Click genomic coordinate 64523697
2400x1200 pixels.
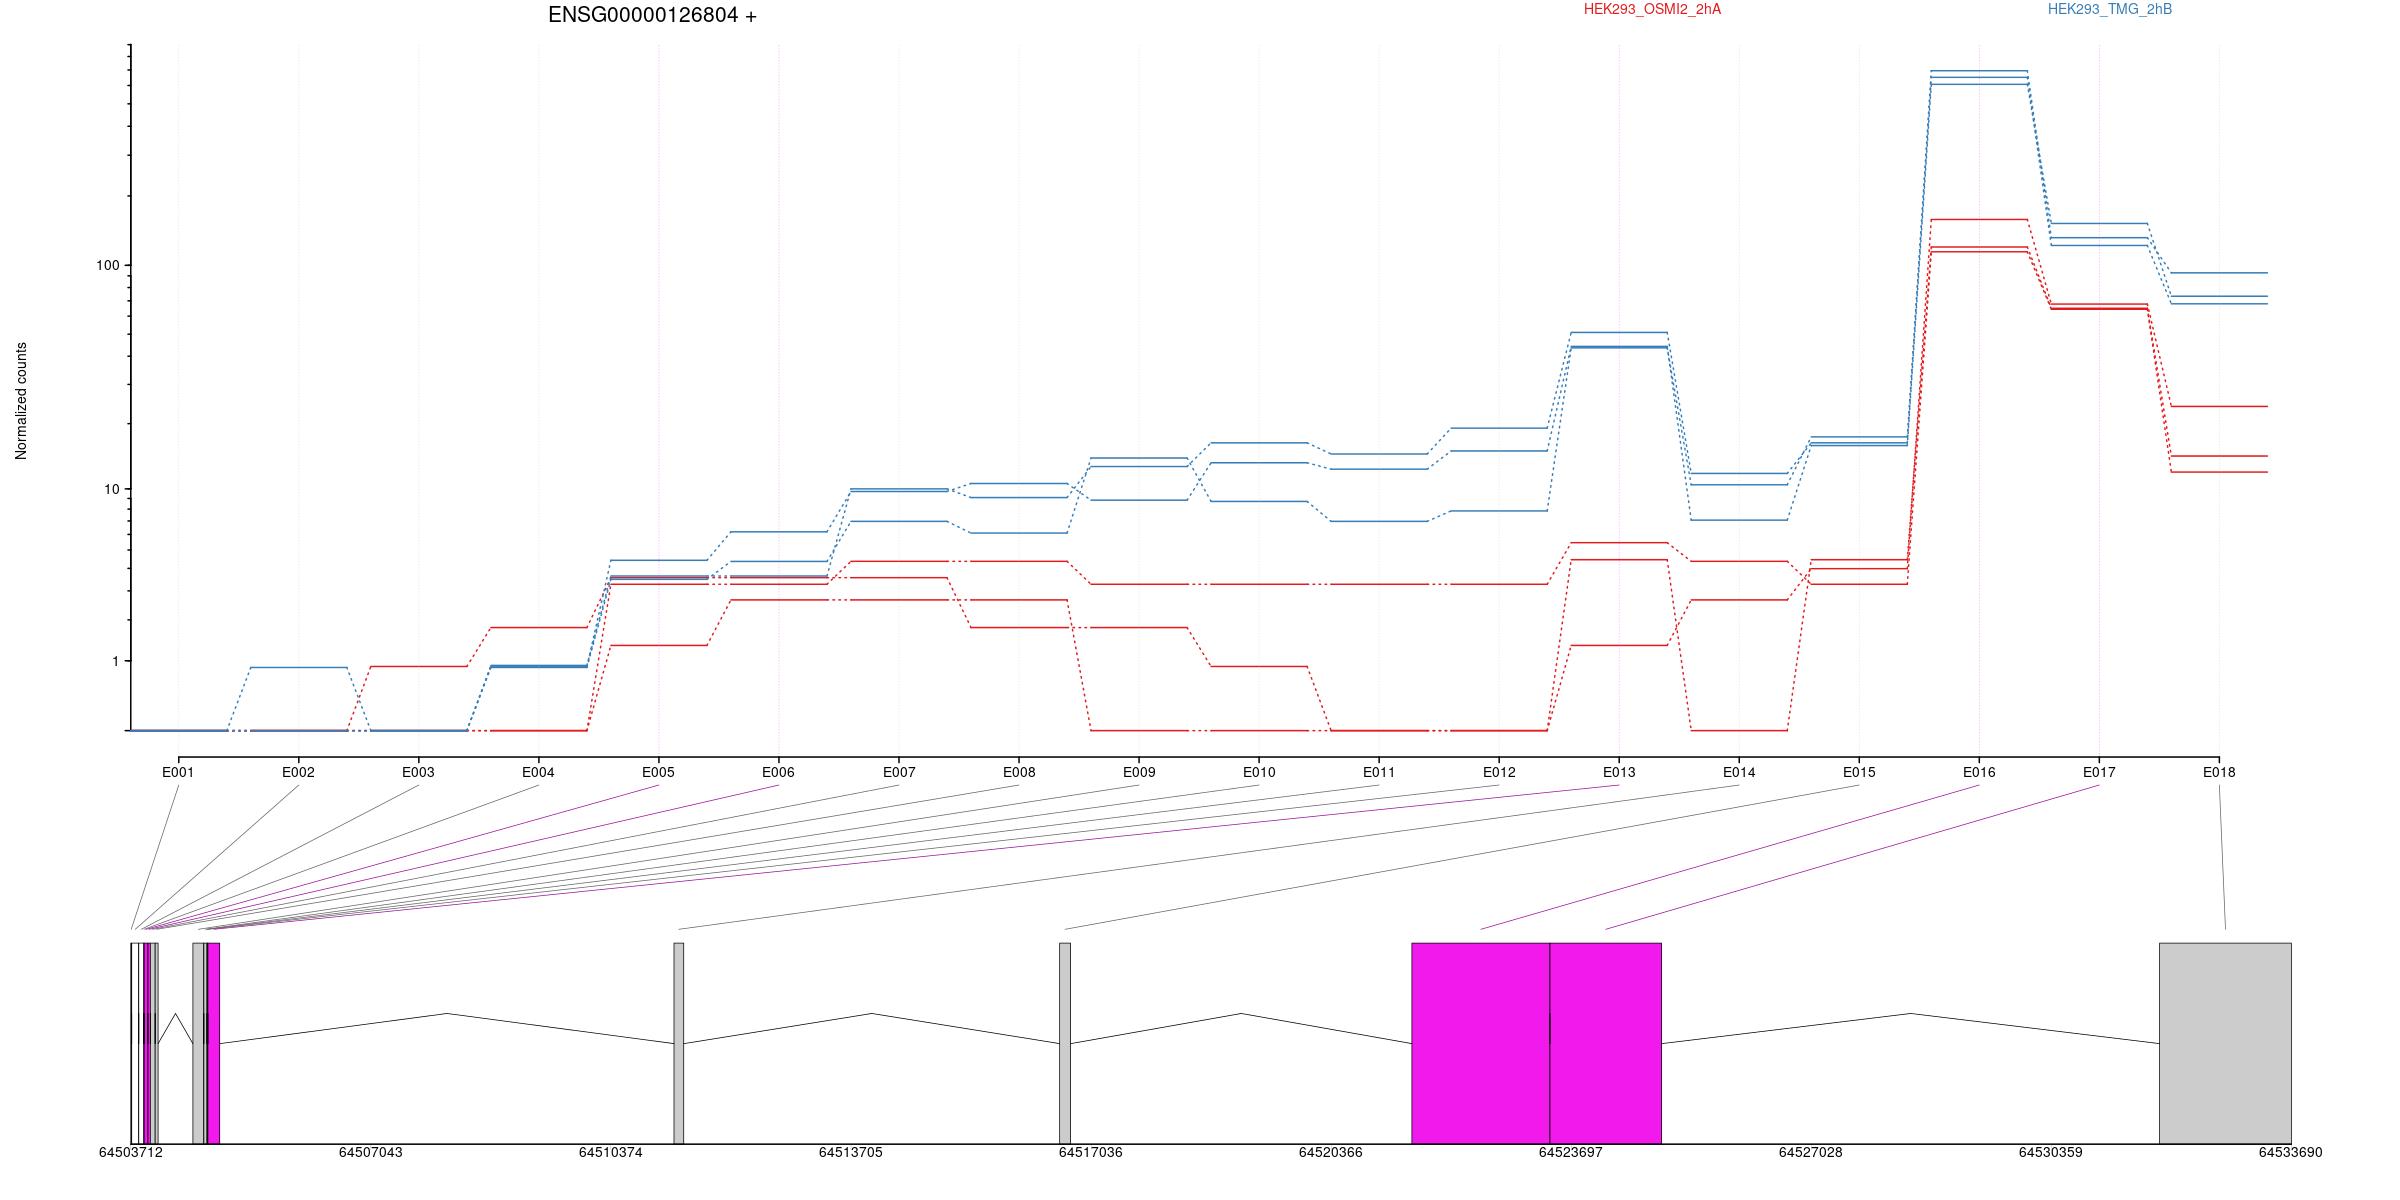[x=1571, y=1152]
